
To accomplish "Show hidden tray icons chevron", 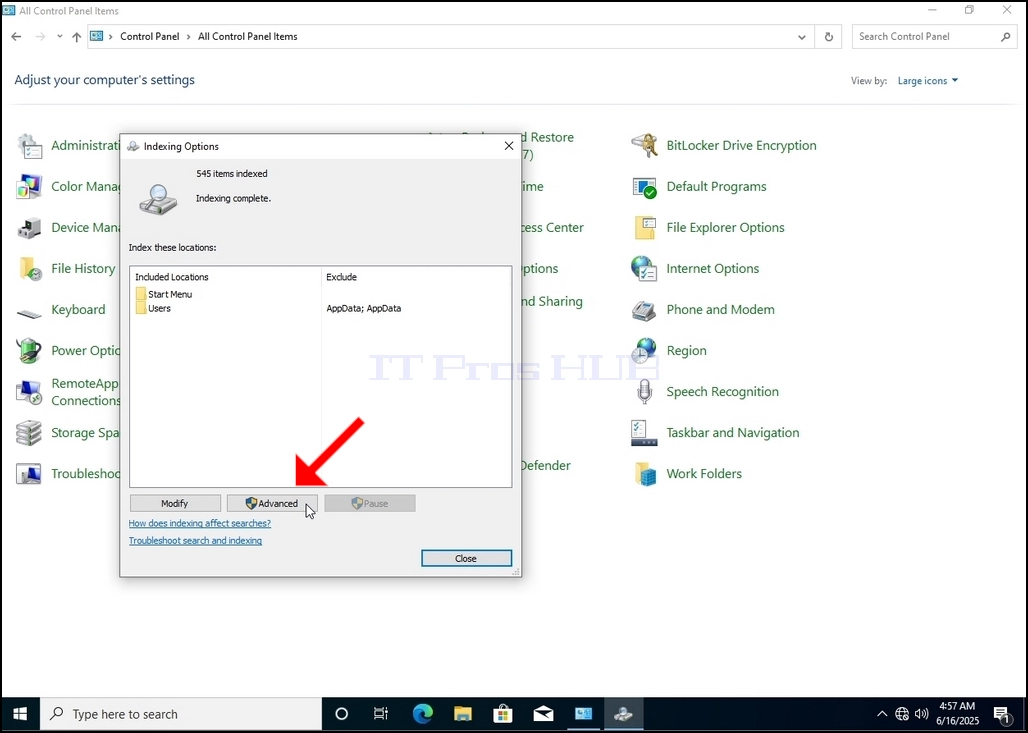I will (882, 714).
